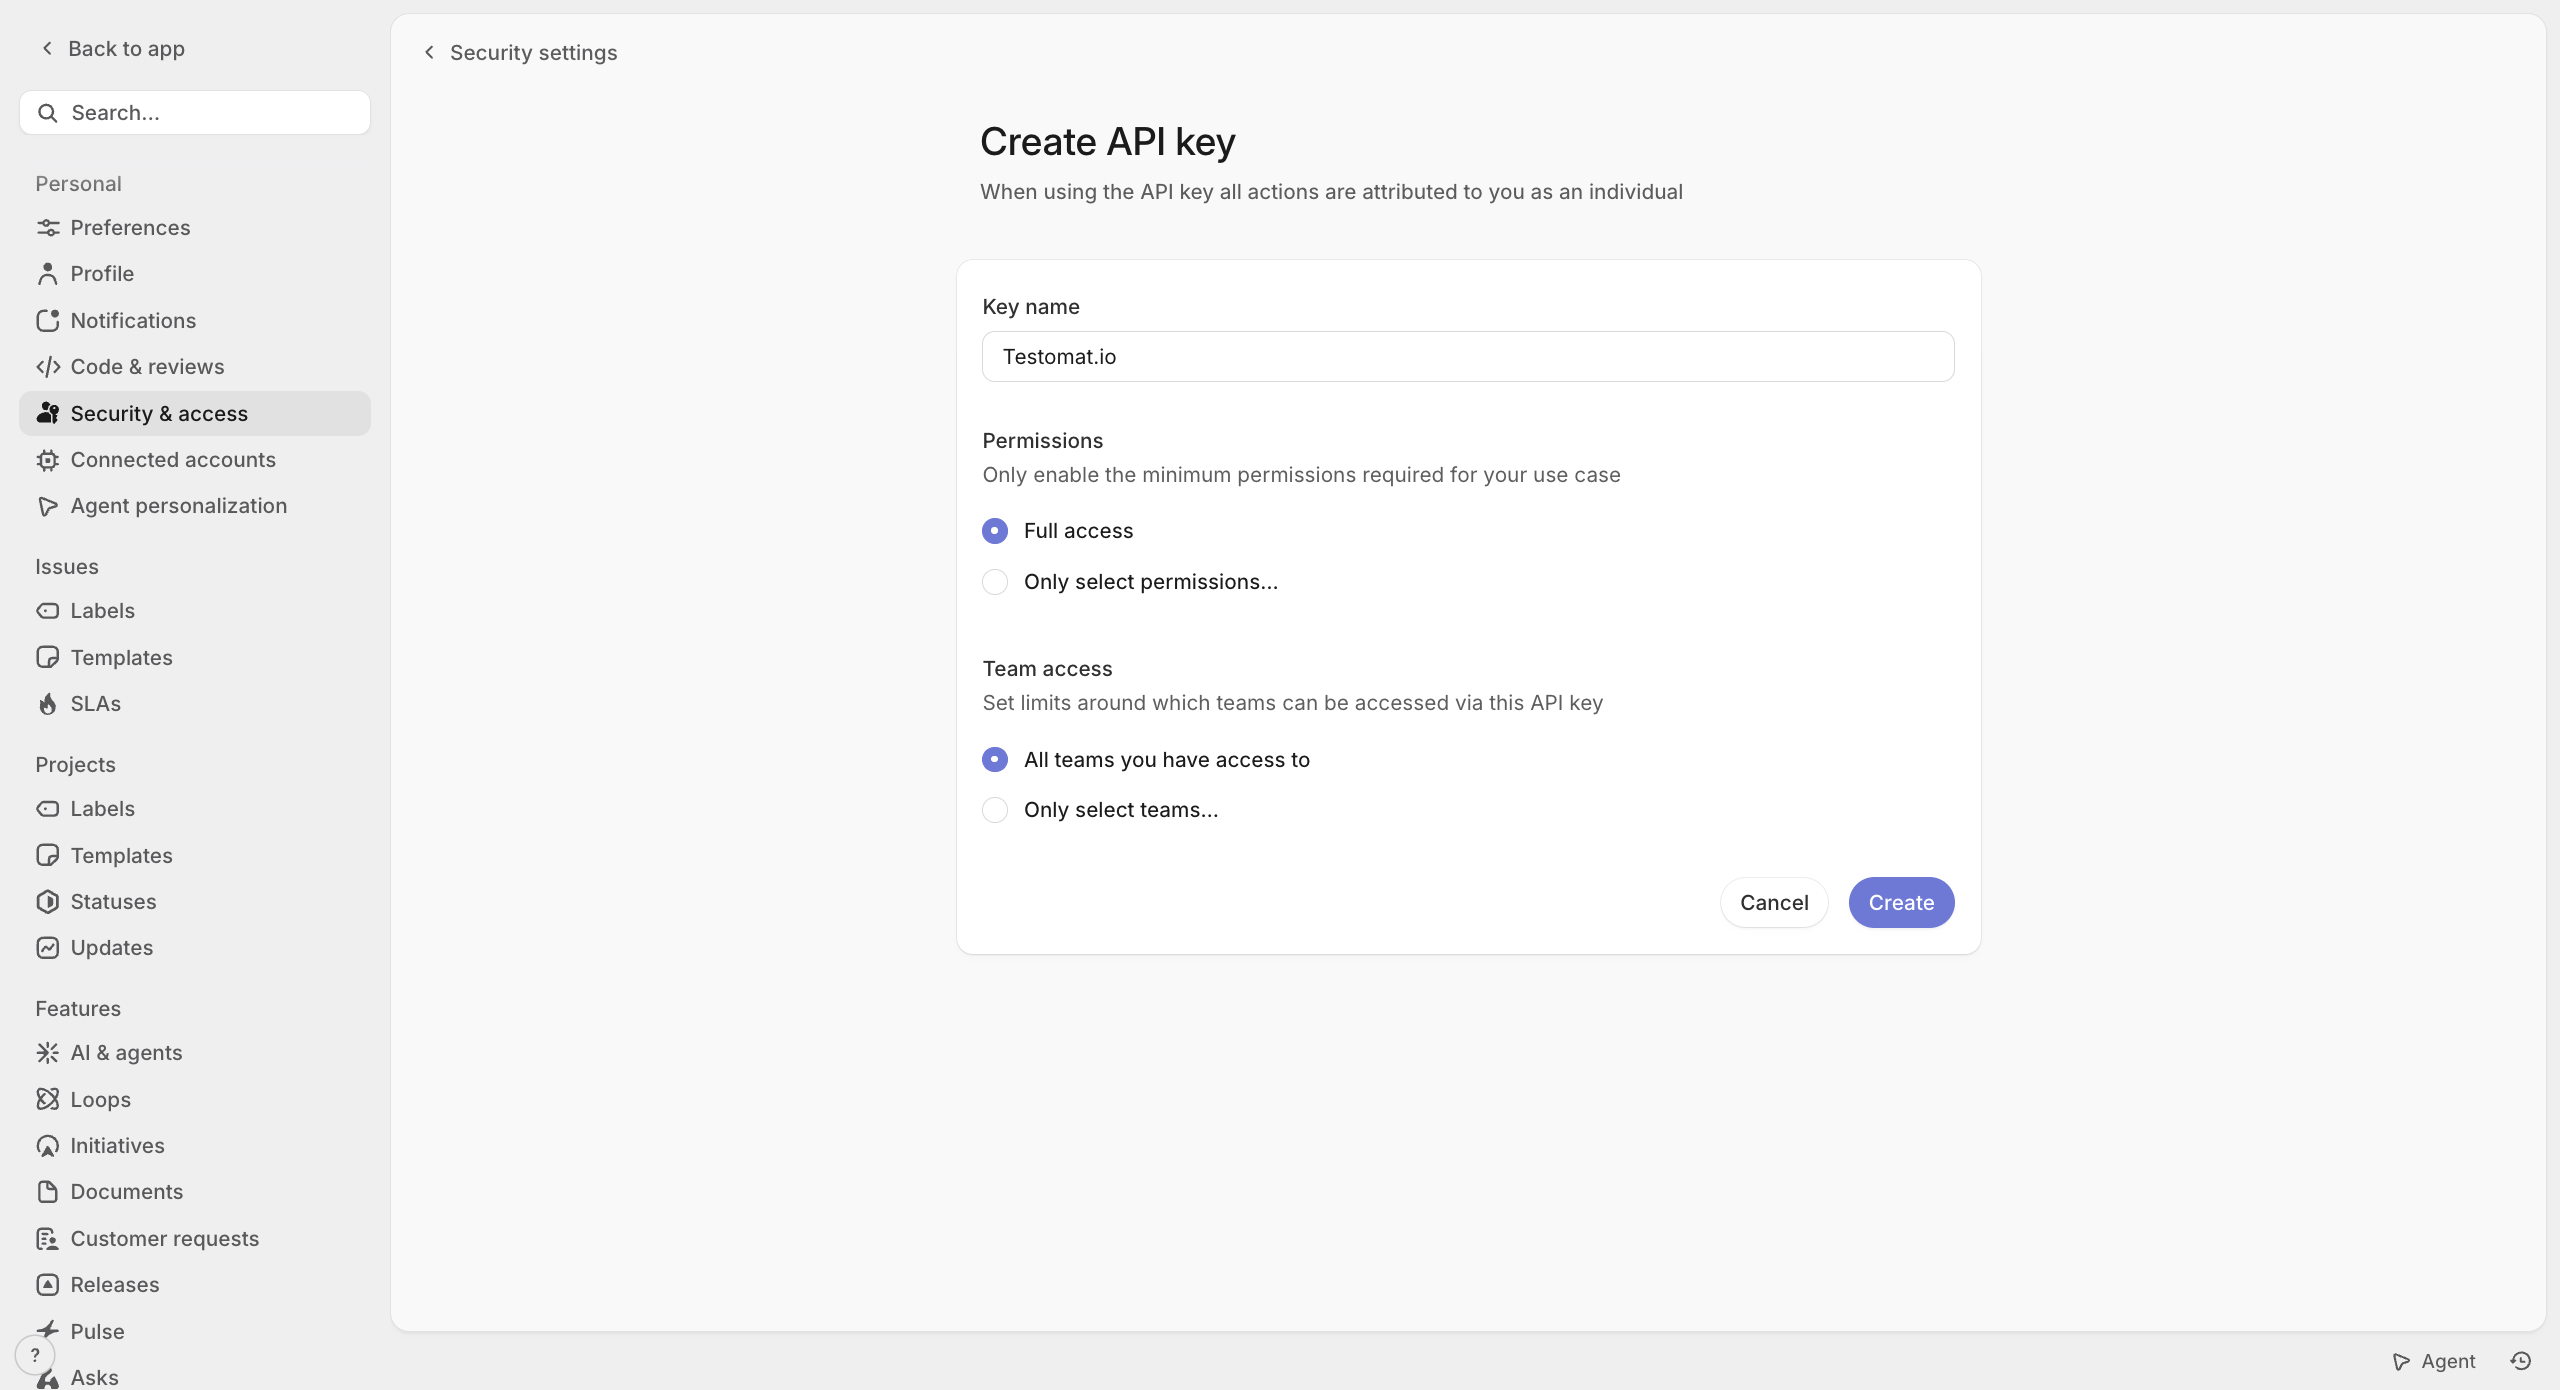Screen dimensions: 2560x1390
Task: Click the Connected accounts plug icon
Action: coord(48,460)
